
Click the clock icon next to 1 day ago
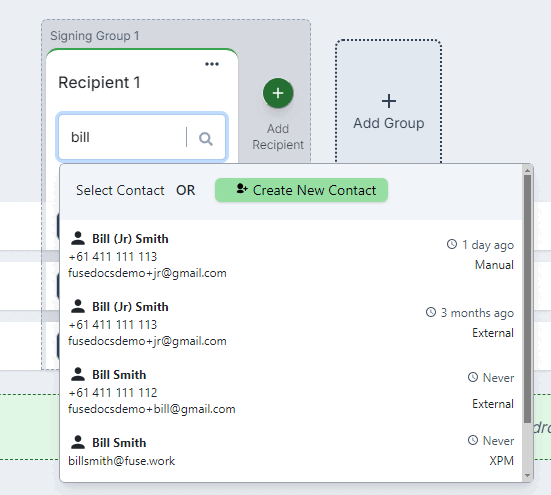click(452, 244)
